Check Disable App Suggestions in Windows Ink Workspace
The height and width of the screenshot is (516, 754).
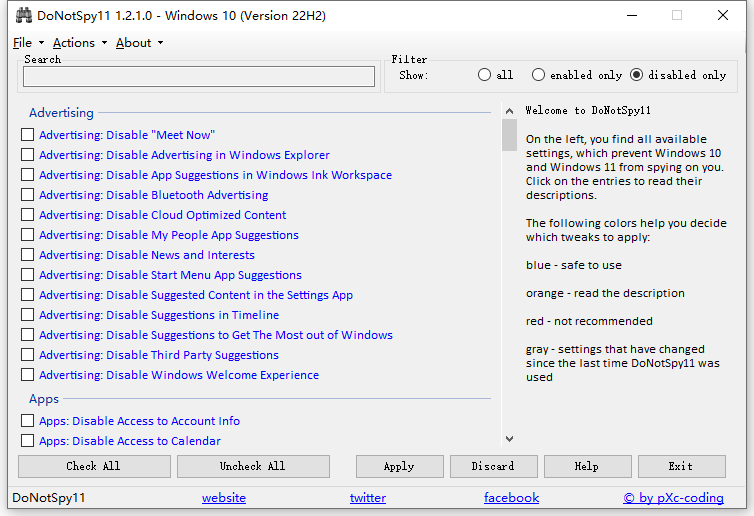click(x=27, y=175)
